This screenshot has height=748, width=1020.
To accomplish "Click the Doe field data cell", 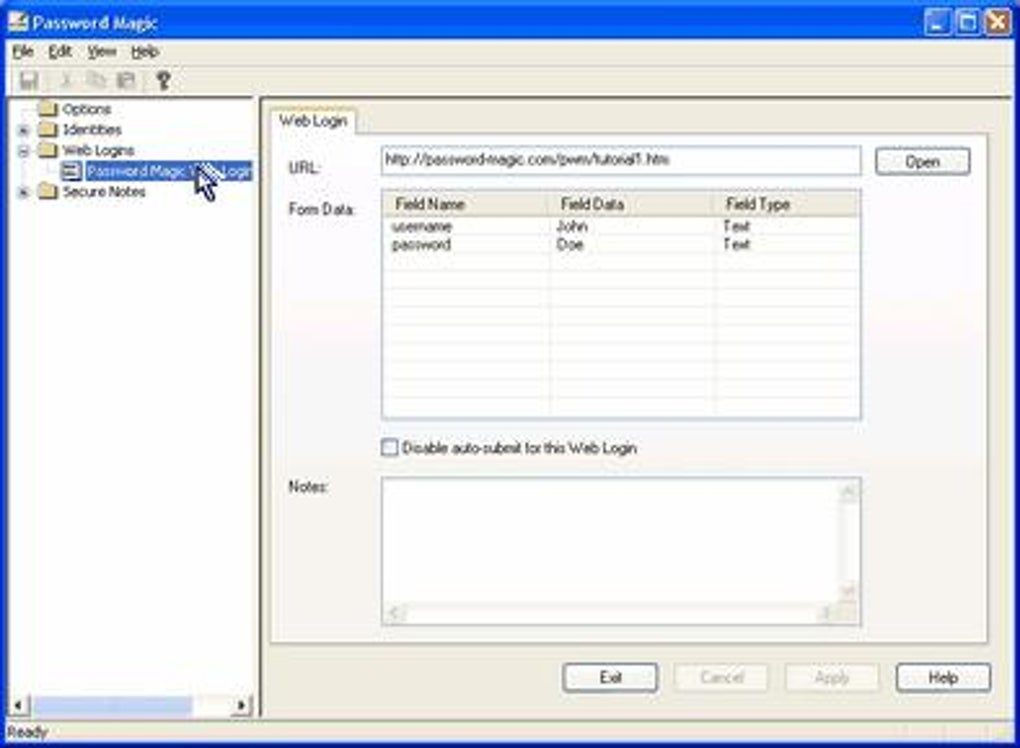I will tap(570, 245).
